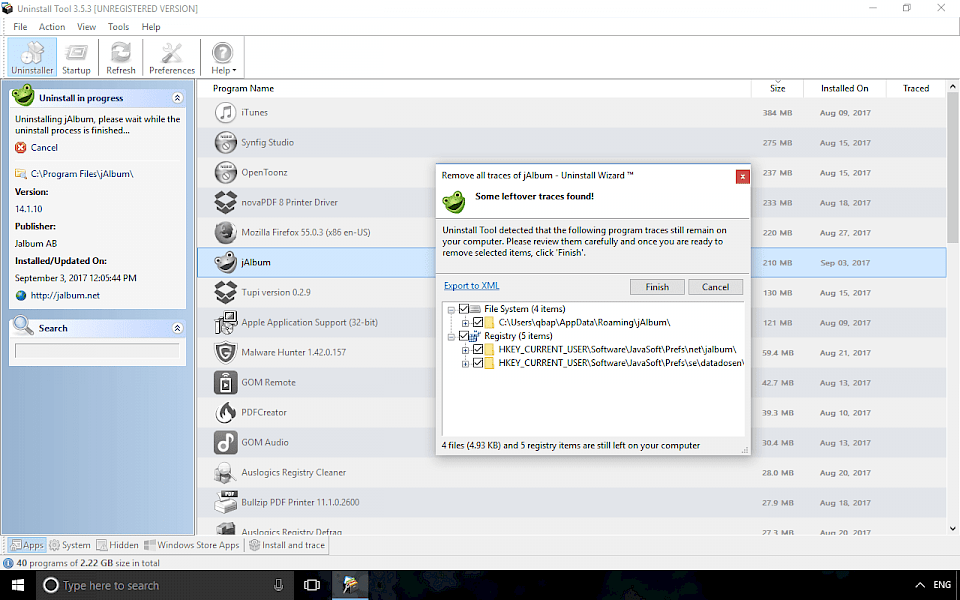
Task: Click the Apple Application Support icon
Action: coord(225,323)
